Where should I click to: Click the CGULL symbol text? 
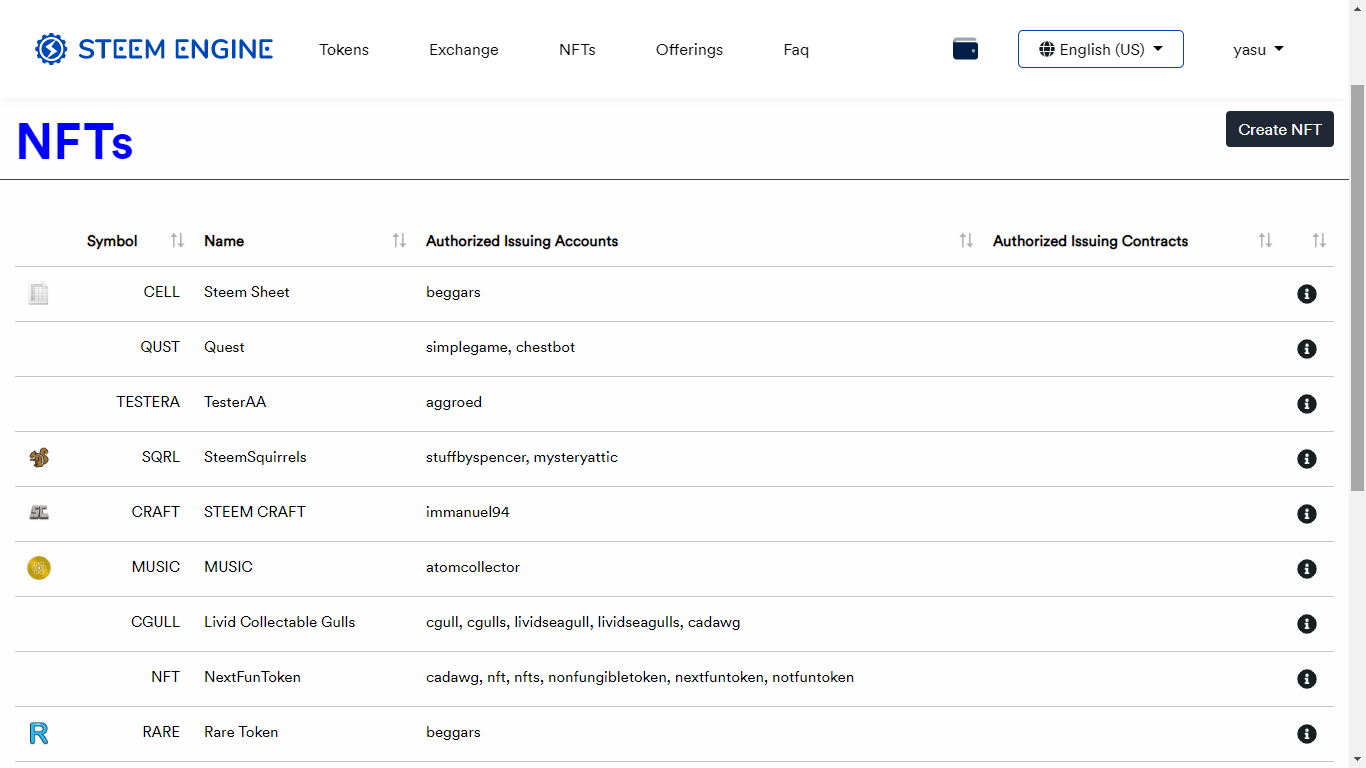pyautogui.click(x=156, y=622)
